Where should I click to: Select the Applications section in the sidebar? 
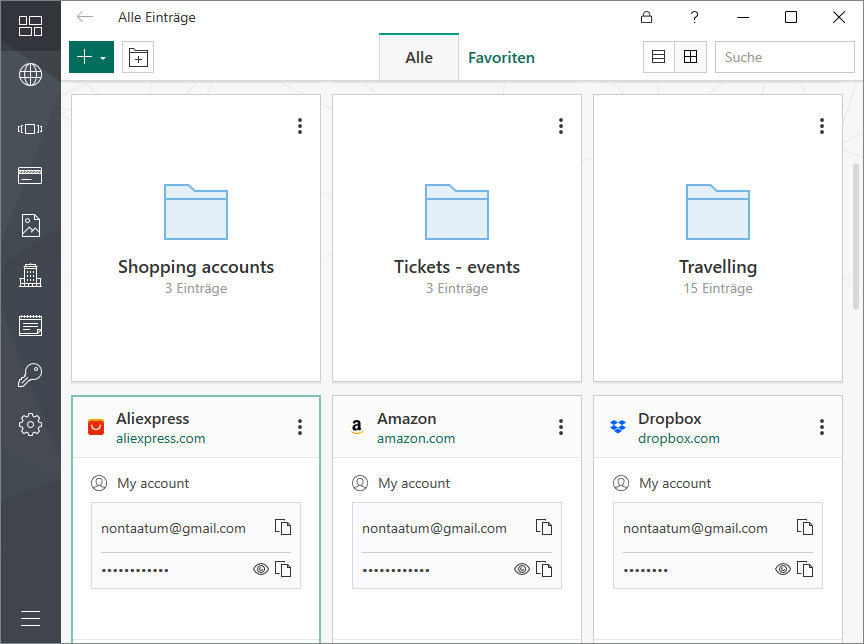pyautogui.click(x=30, y=126)
